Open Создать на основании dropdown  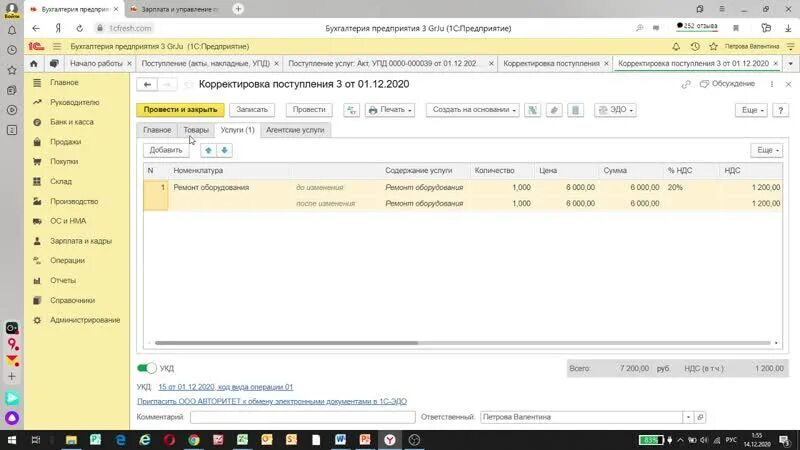473,110
